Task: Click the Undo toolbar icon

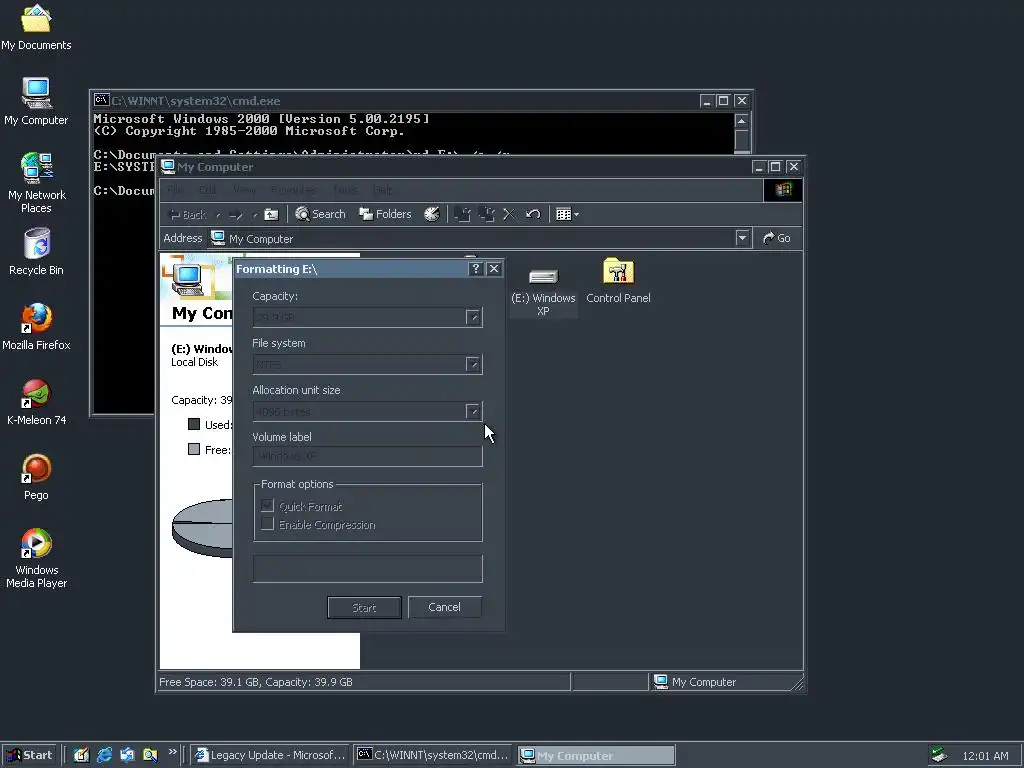Action: click(x=533, y=214)
